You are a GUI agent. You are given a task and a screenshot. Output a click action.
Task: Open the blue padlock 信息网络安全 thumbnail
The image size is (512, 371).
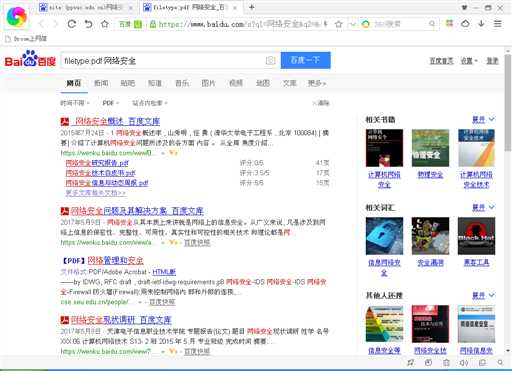tap(384, 236)
